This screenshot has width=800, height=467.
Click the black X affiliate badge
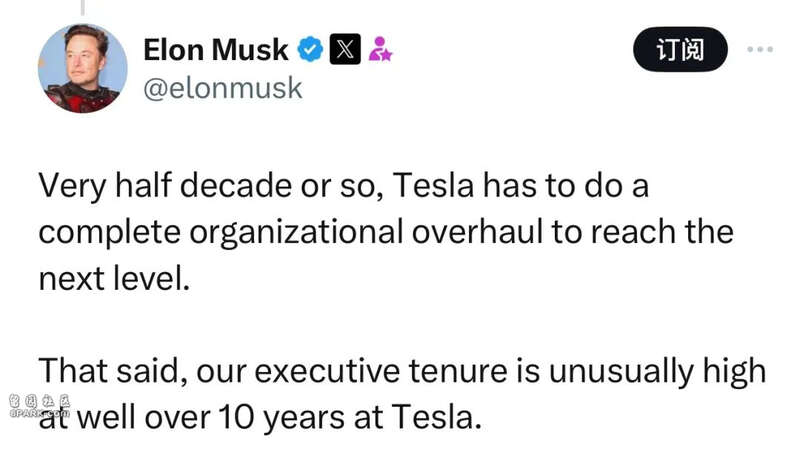pyautogui.click(x=345, y=50)
